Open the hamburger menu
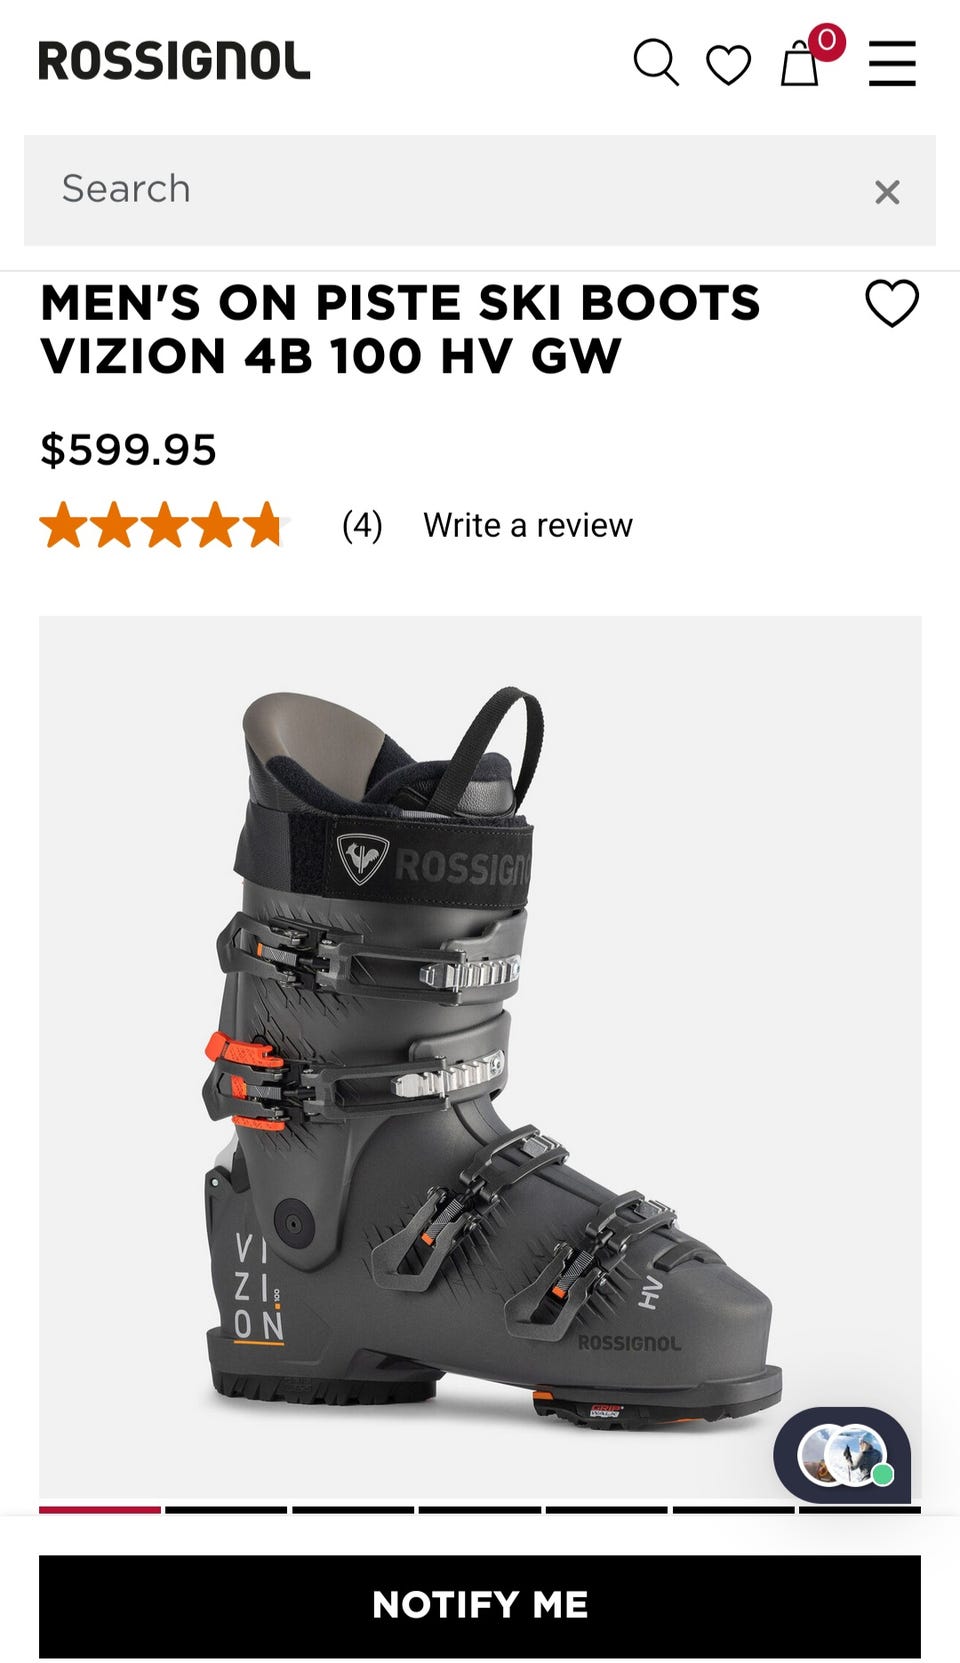This screenshot has width=960, height=1663. (x=892, y=64)
